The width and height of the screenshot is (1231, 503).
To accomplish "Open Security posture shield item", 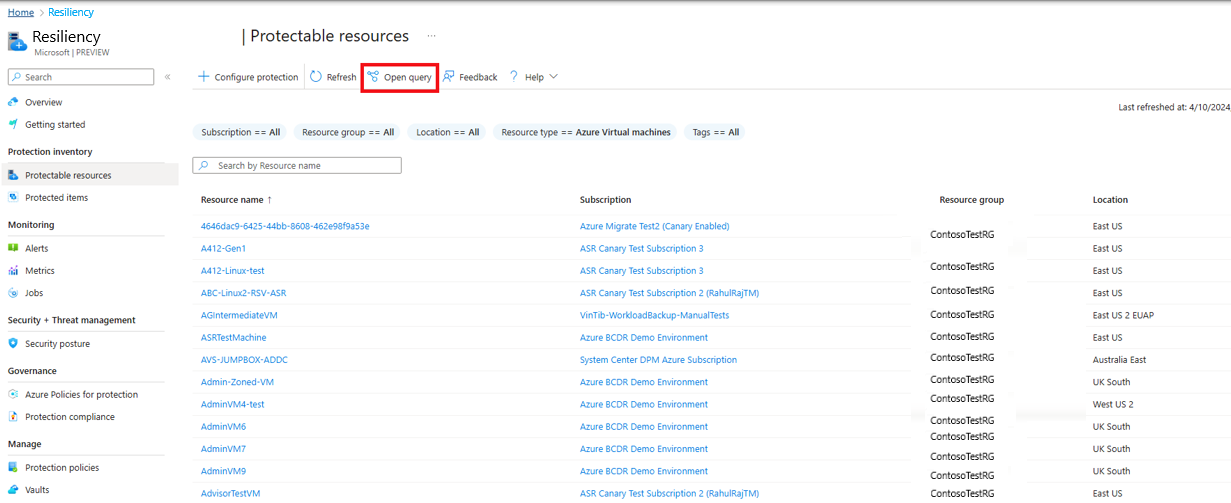I will pyautogui.click(x=57, y=344).
